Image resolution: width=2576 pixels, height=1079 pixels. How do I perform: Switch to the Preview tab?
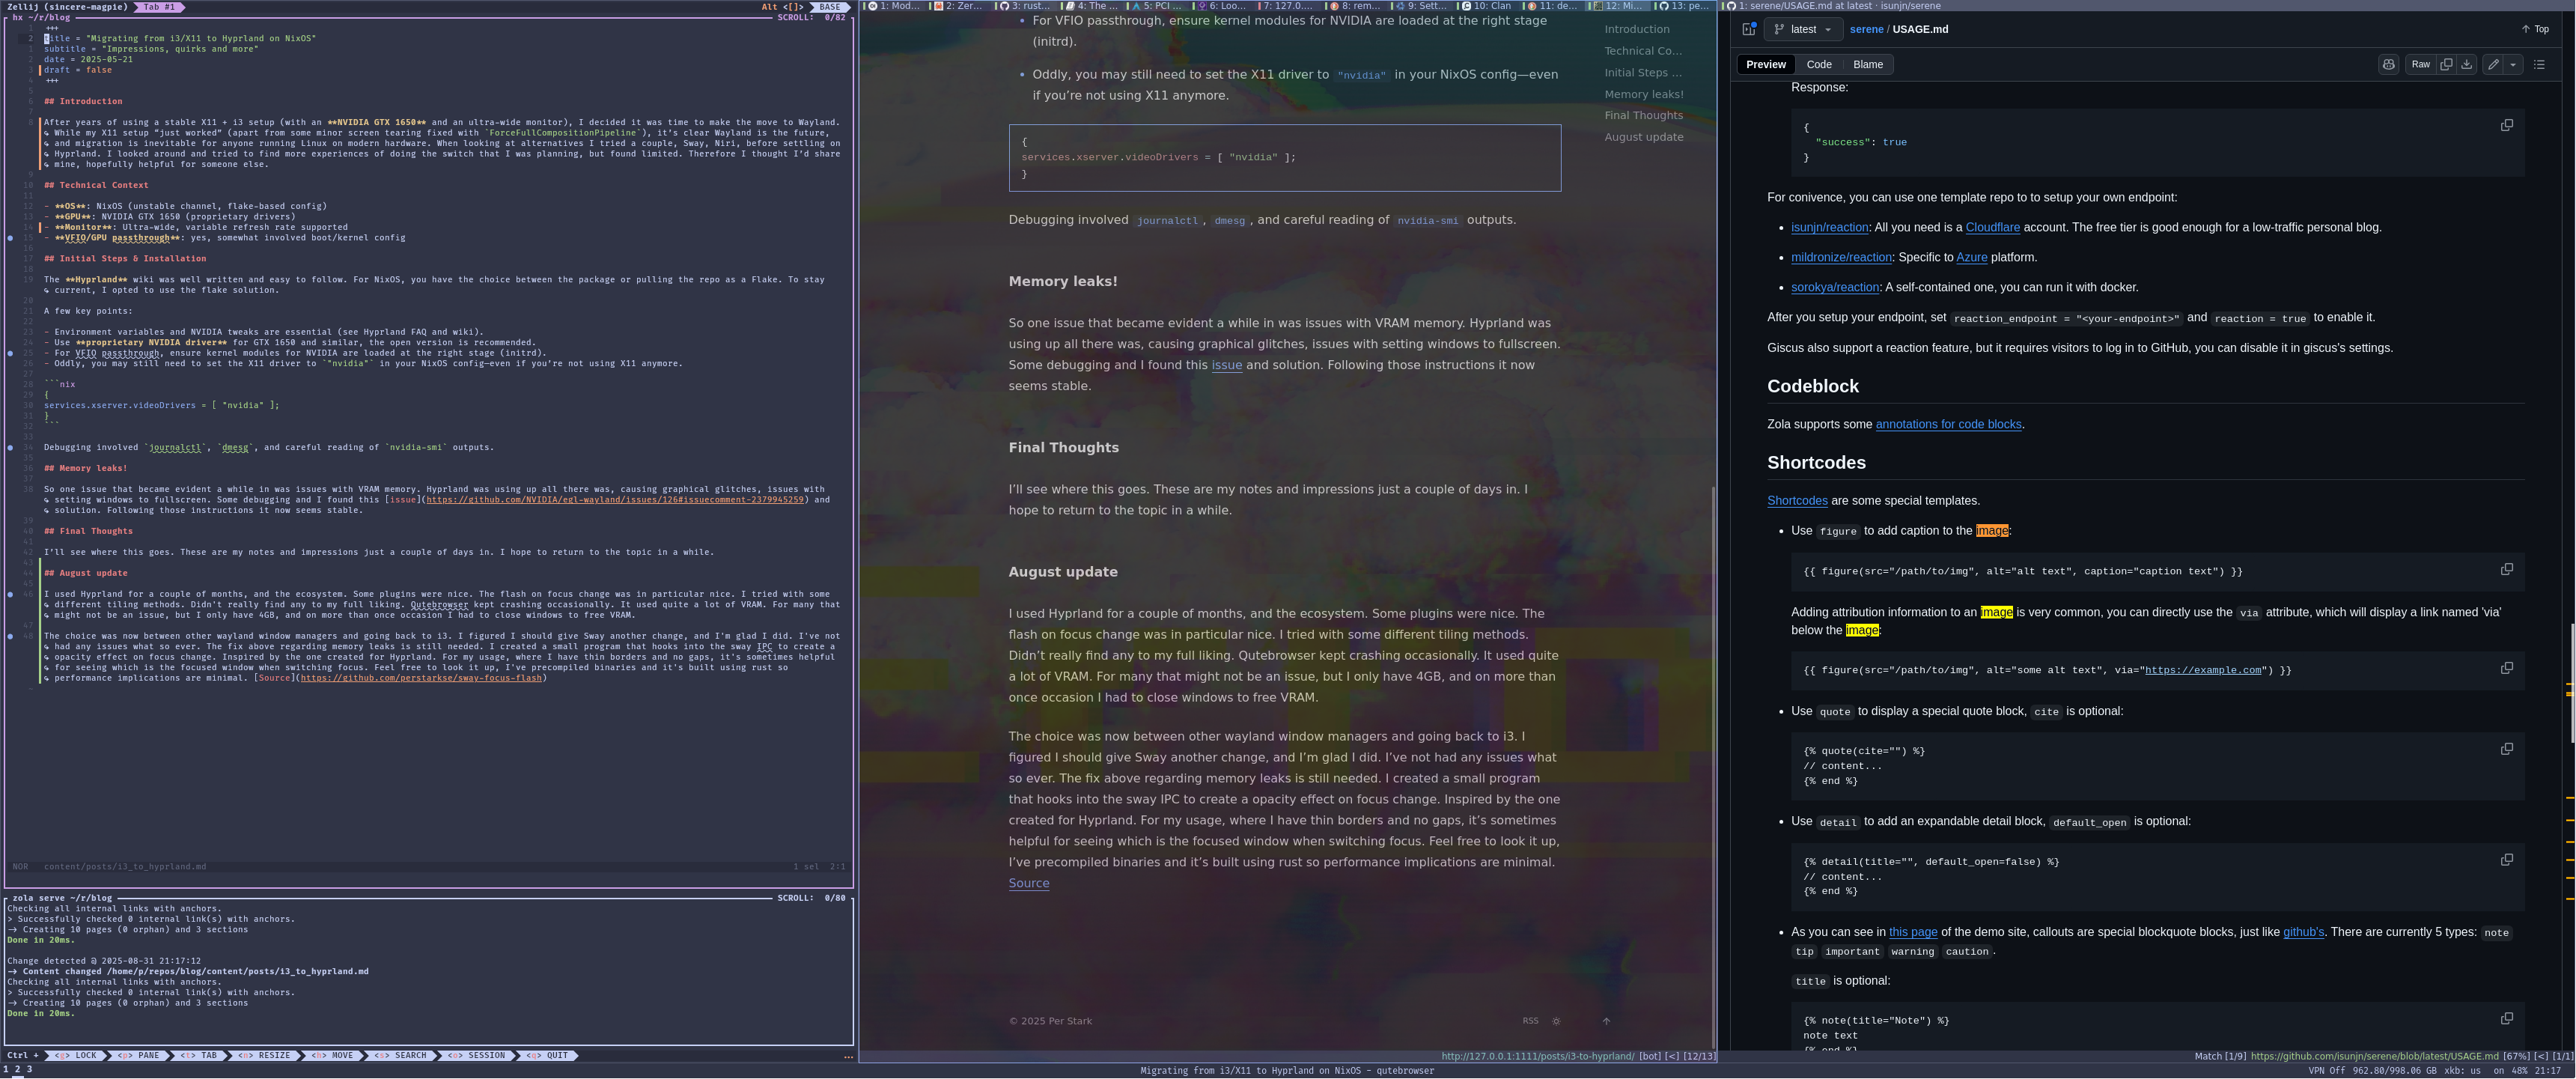click(1766, 64)
